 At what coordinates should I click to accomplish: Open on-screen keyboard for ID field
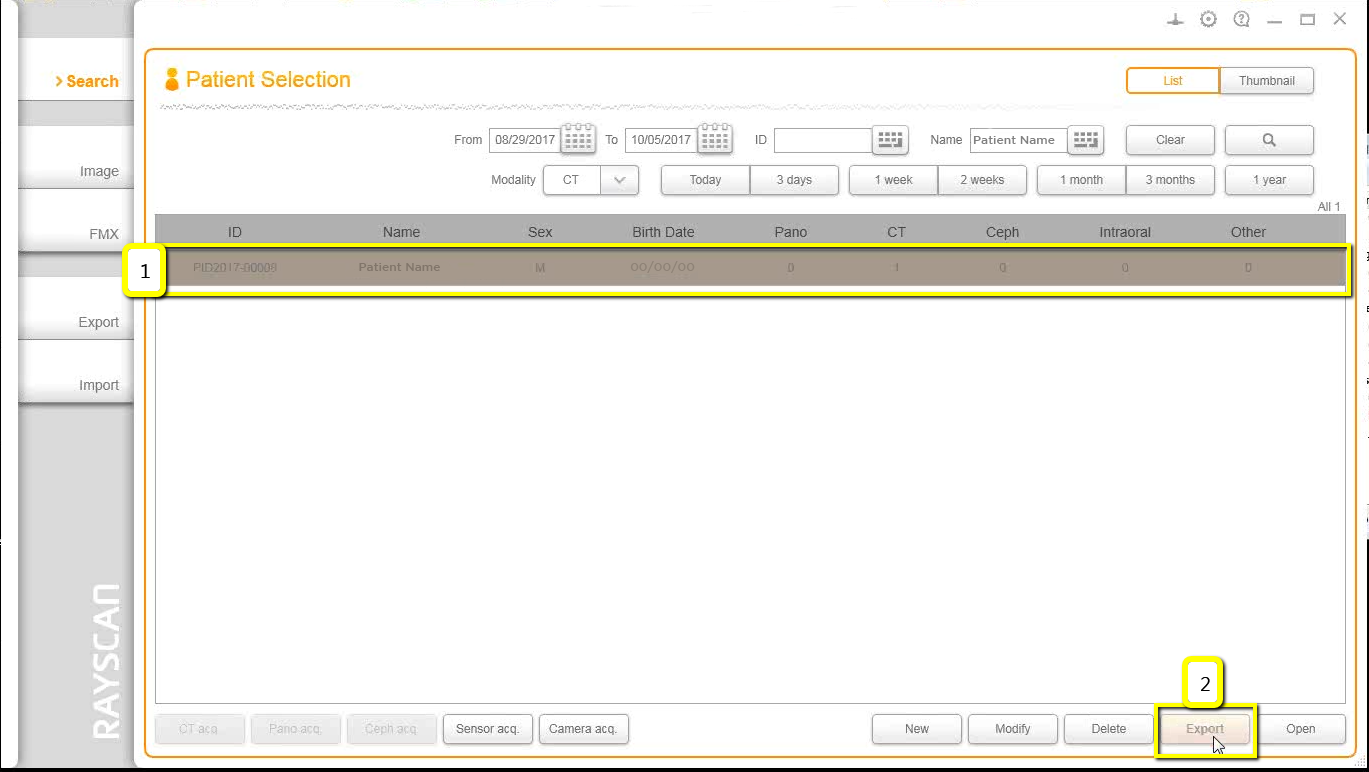click(x=890, y=140)
